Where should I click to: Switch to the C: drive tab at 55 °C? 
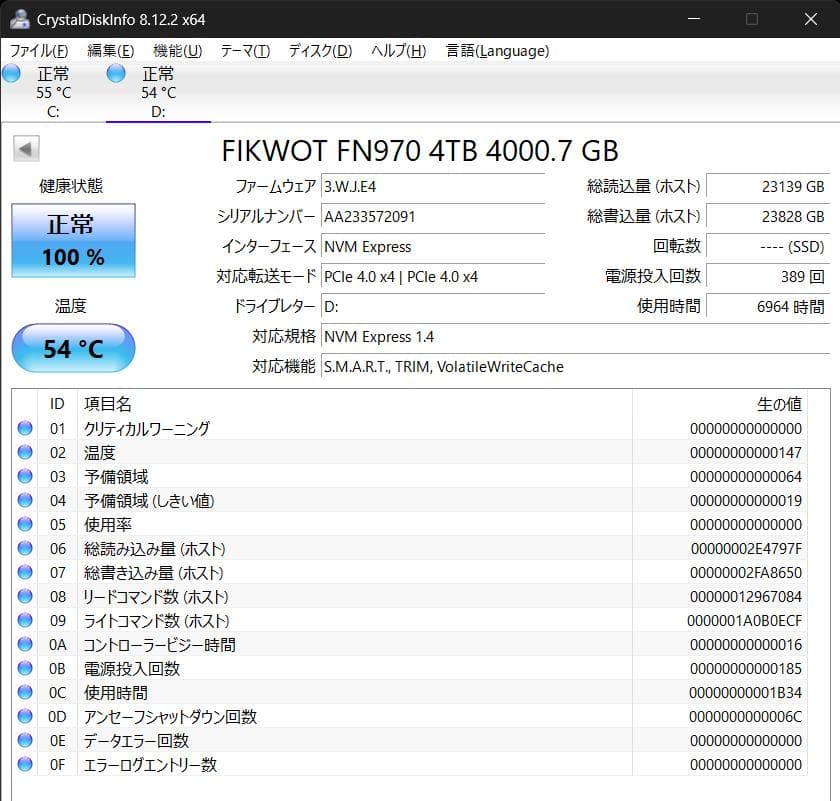[x=53, y=92]
